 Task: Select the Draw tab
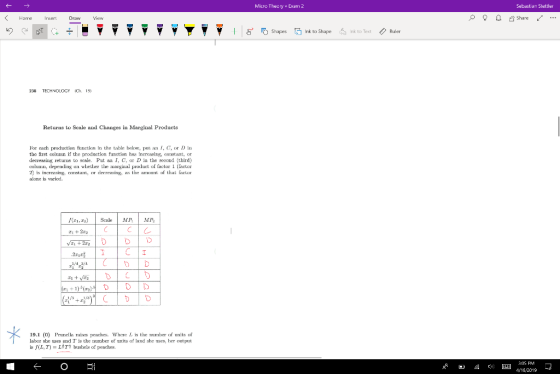(75, 18)
